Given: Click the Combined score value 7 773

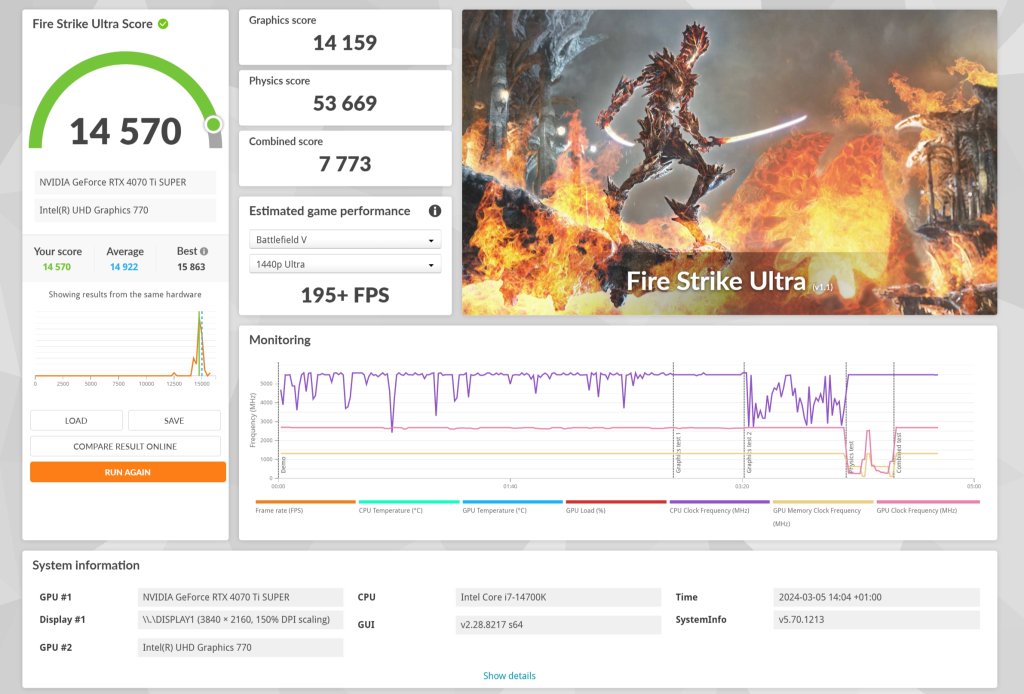Looking at the screenshot, I should click(x=345, y=164).
